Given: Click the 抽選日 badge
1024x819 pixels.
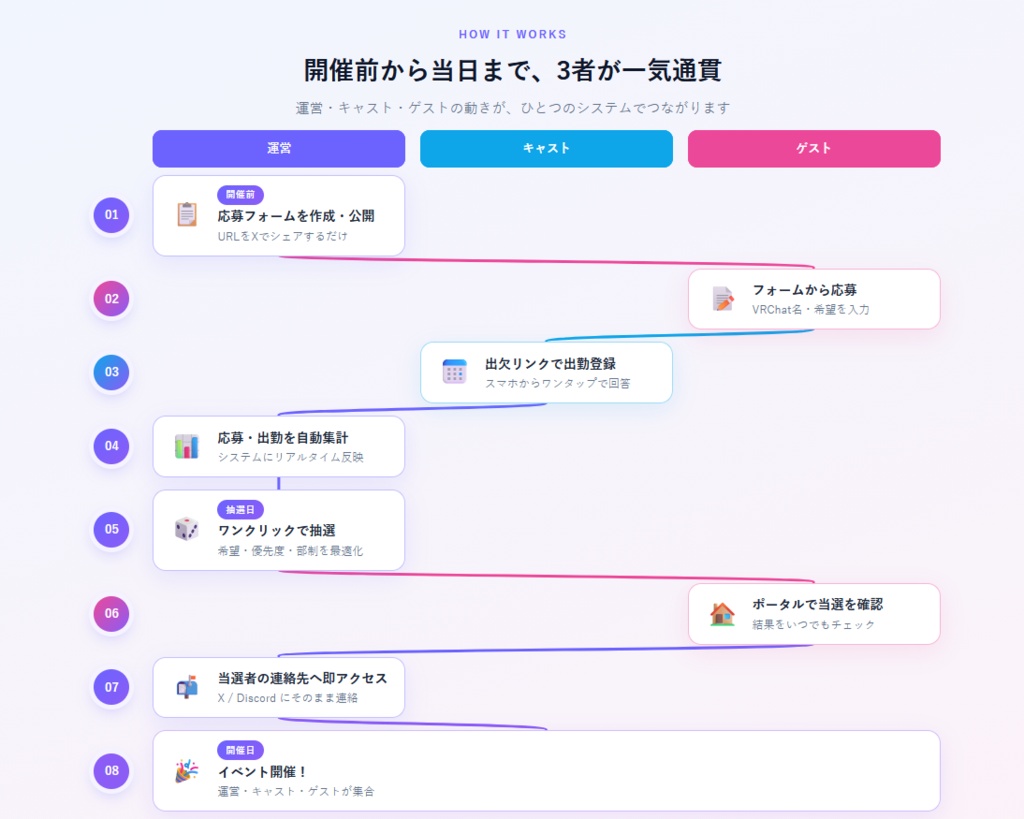Looking at the screenshot, I should click(240, 509).
